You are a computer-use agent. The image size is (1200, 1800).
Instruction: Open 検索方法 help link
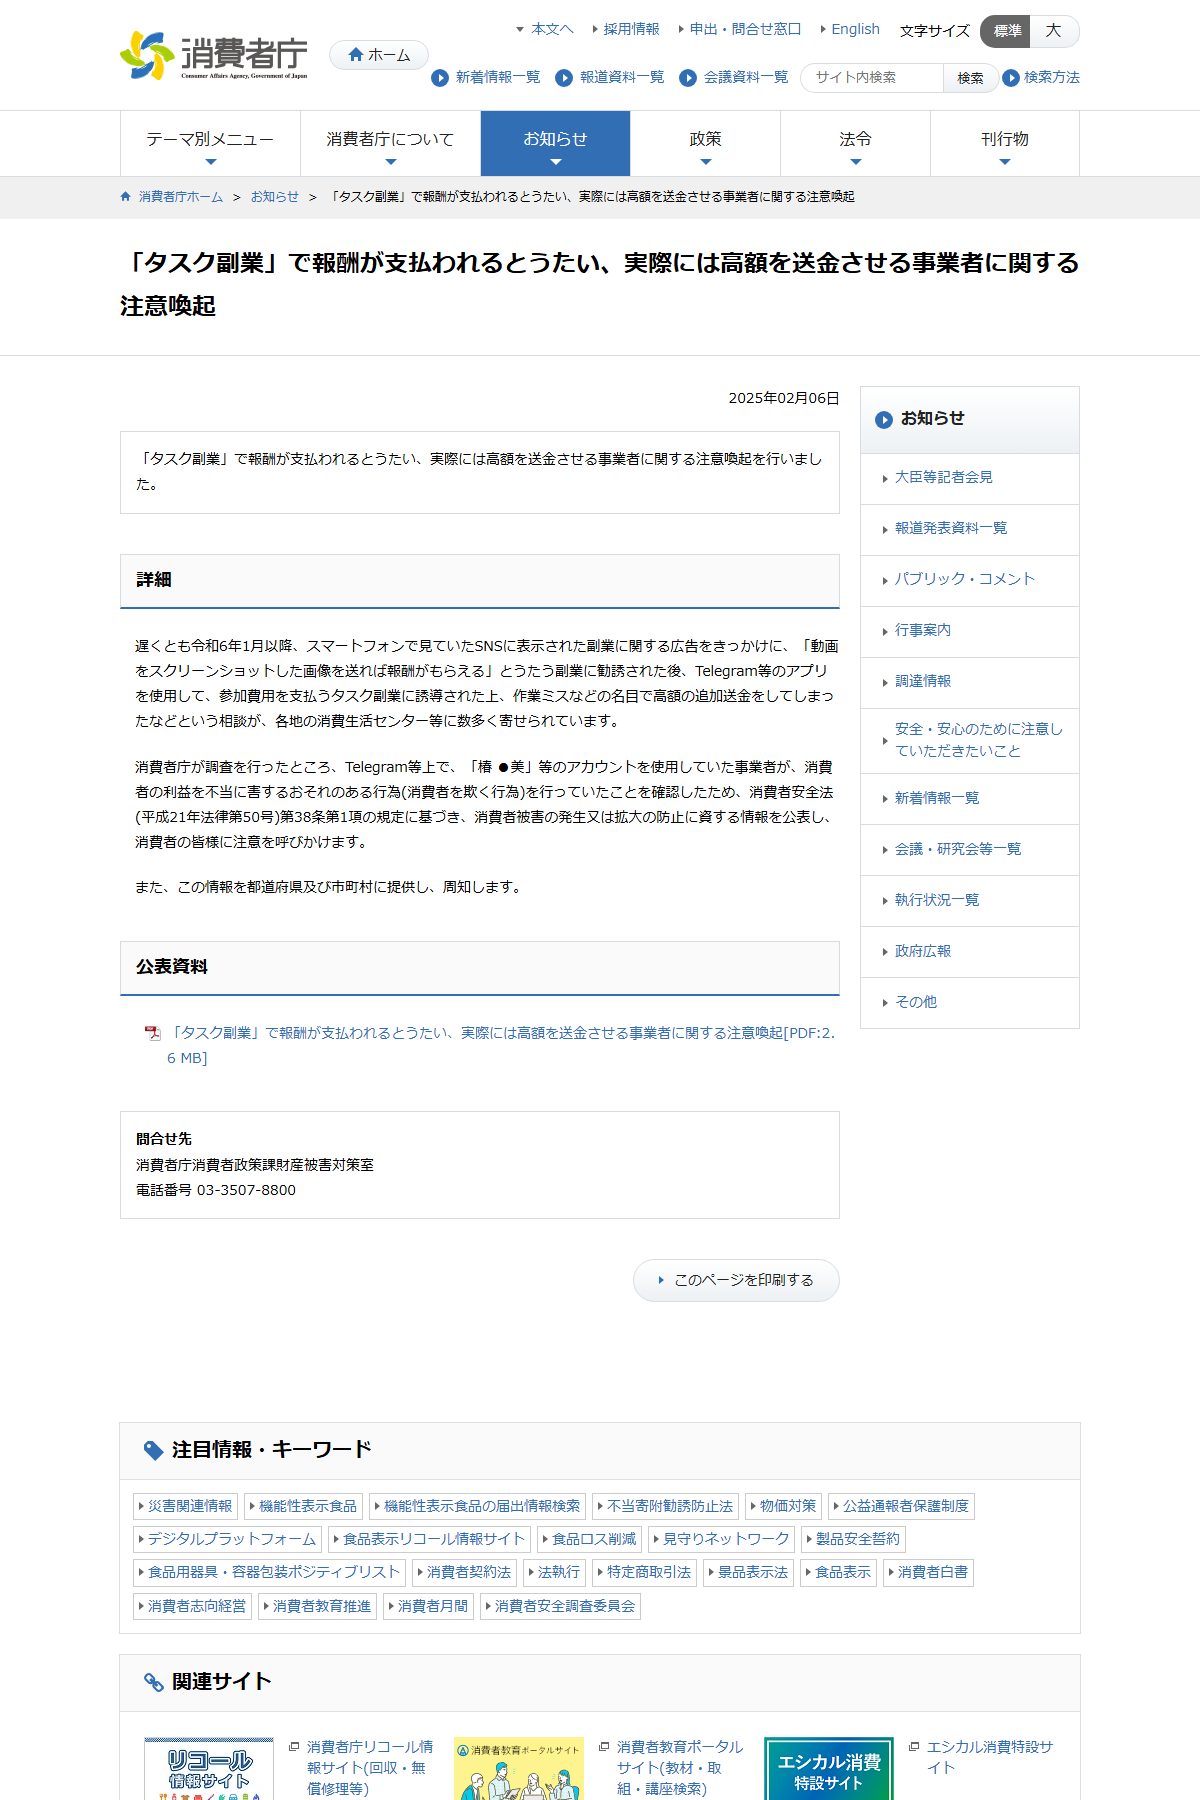pos(1051,78)
